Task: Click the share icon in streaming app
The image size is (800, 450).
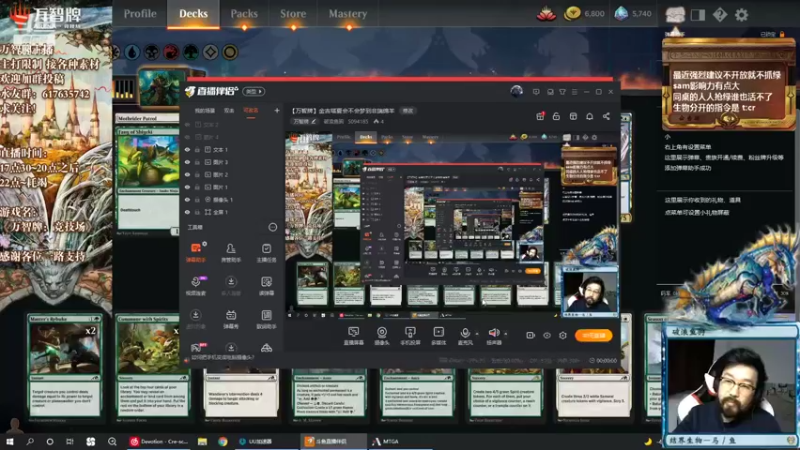Action: 606,117
